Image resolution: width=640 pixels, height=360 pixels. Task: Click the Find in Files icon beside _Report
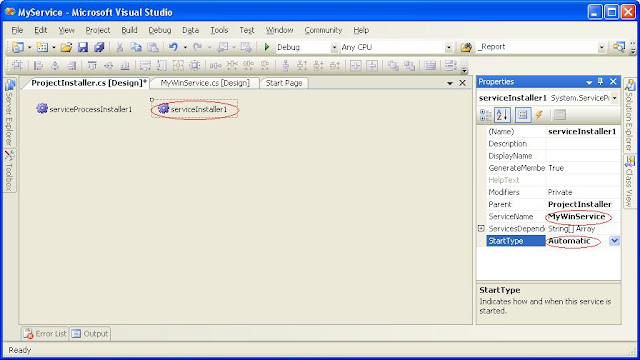(x=466, y=47)
